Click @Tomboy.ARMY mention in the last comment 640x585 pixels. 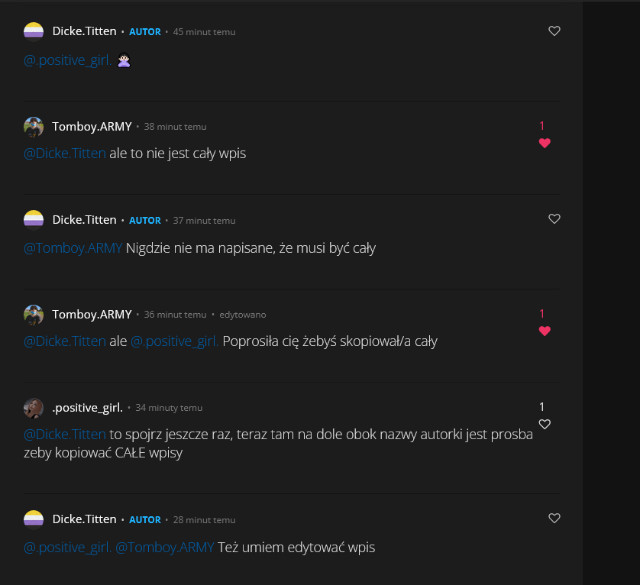point(164,547)
